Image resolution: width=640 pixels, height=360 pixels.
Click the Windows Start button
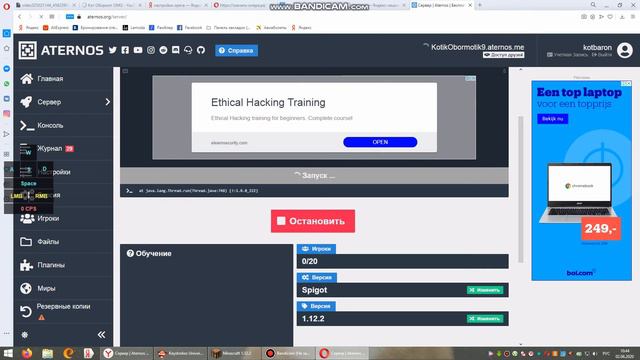click(x=8, y=353)
